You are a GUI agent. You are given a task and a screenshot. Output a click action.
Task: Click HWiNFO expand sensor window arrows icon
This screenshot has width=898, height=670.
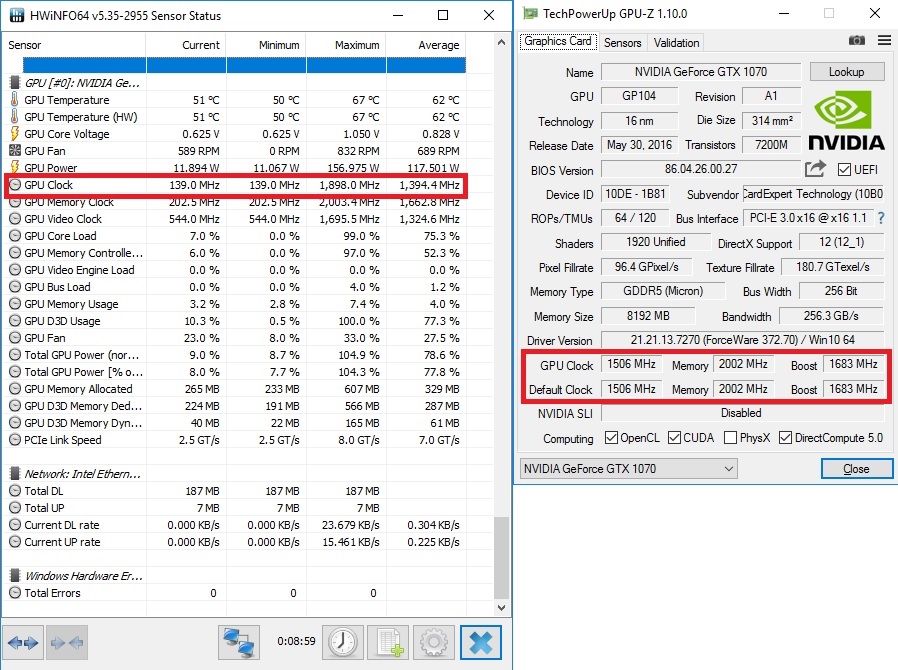tap(23, 643)
